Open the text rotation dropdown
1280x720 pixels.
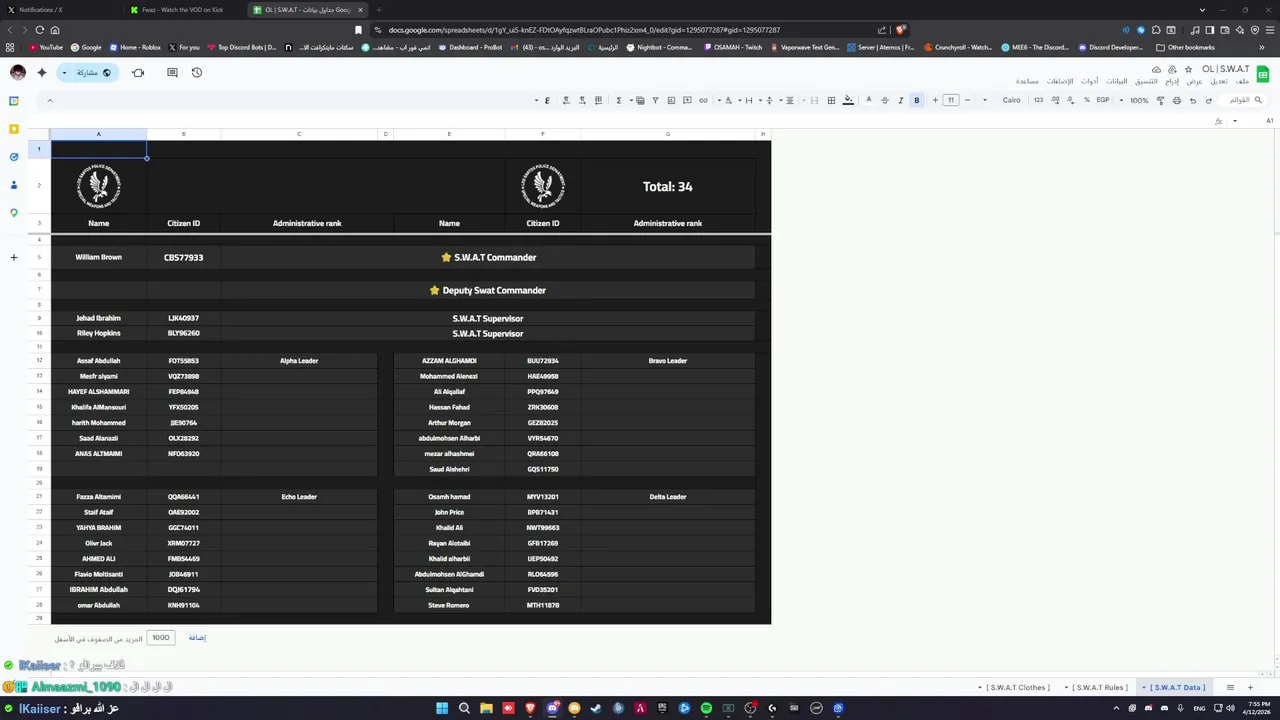725,100
